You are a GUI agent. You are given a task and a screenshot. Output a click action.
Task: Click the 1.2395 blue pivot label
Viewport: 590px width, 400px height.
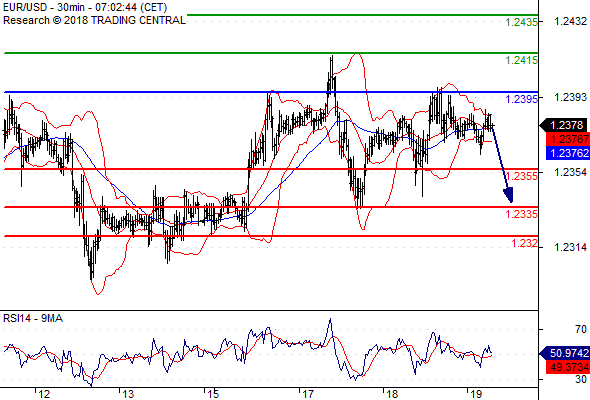coord(522,99)
